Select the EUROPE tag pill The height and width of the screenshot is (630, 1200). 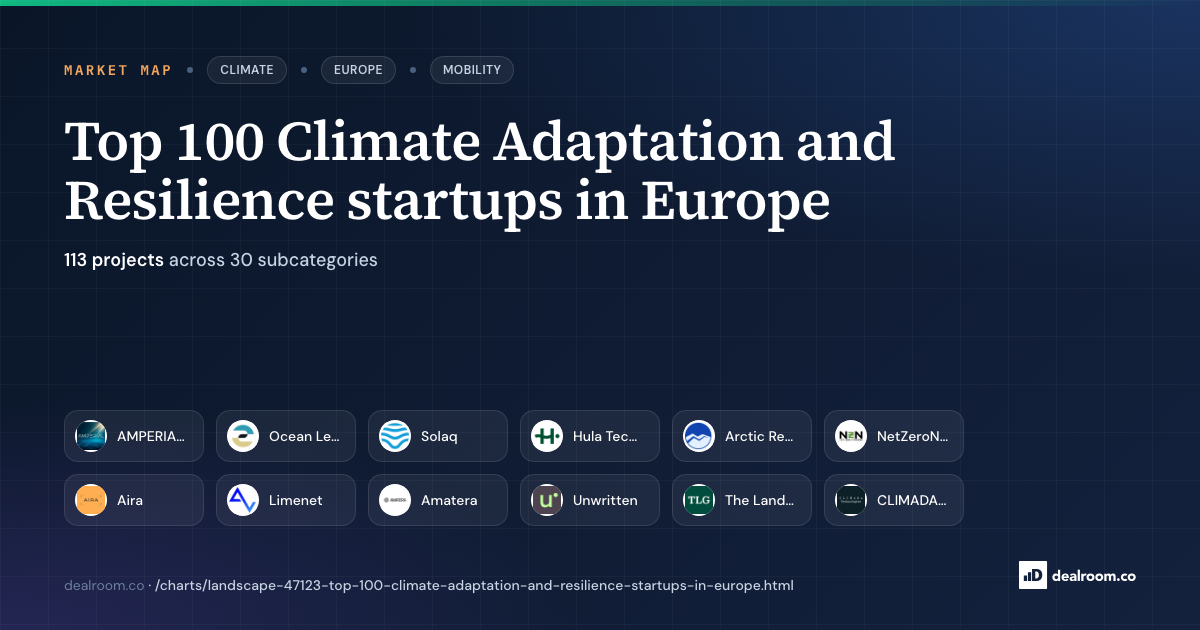pos(358,70)
